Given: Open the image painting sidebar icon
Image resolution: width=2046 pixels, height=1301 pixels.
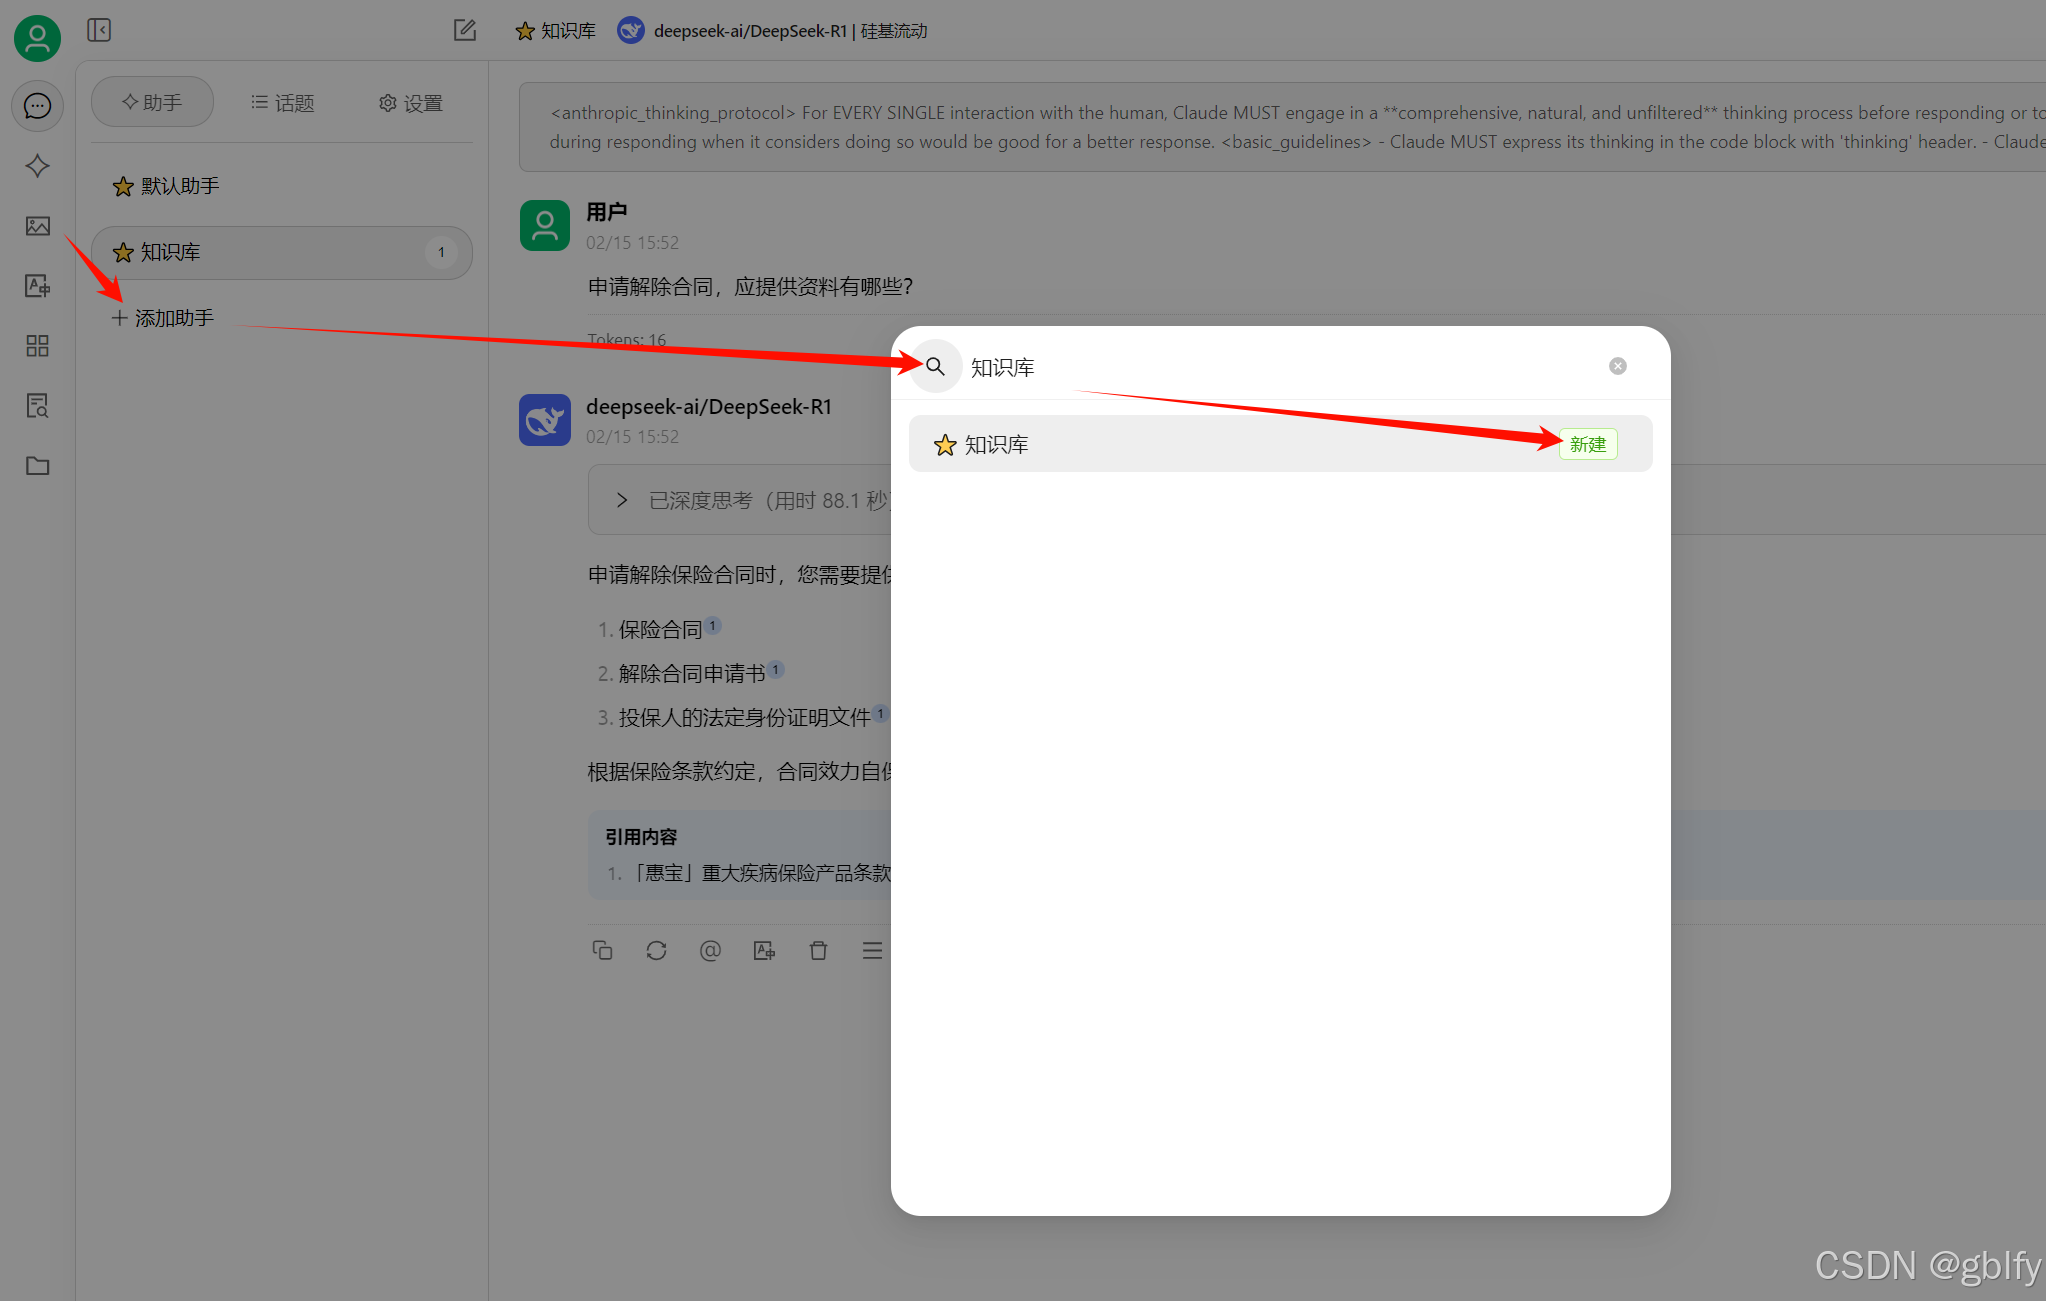Looking at the screenshot, I should tap(37, 226).
